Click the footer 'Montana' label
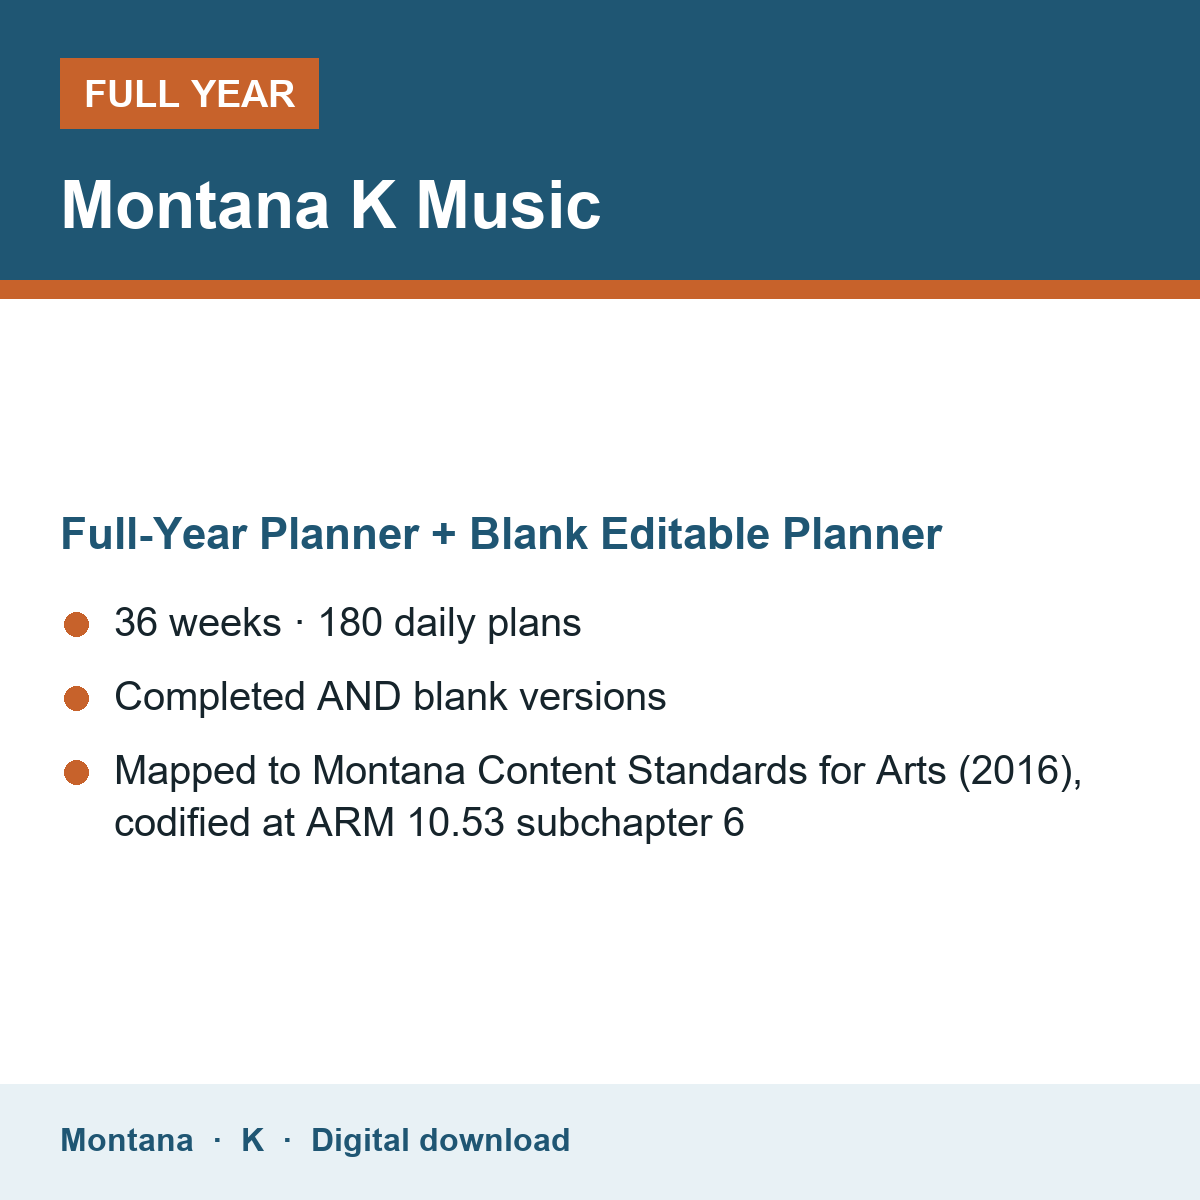 [127, 1140]
